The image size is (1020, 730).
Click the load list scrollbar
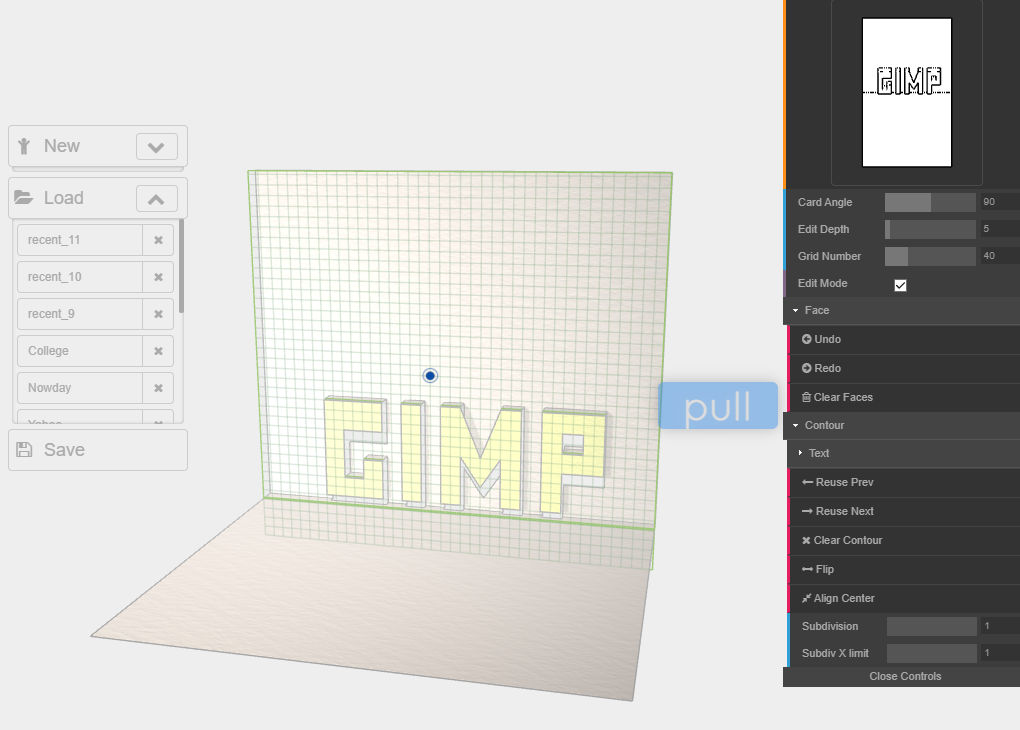pos(181,265)
